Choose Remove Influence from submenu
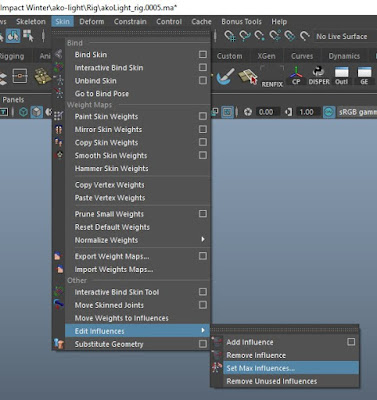Viewport: 377px width, 400px height. (x=291, y=355)
